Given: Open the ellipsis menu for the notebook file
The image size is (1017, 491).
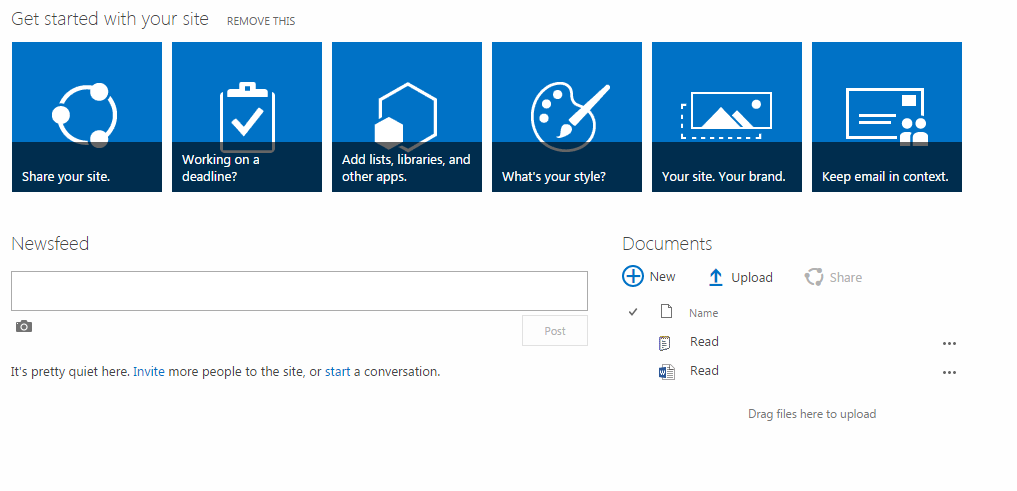Looking at the screenshot, I should (949, 343).
